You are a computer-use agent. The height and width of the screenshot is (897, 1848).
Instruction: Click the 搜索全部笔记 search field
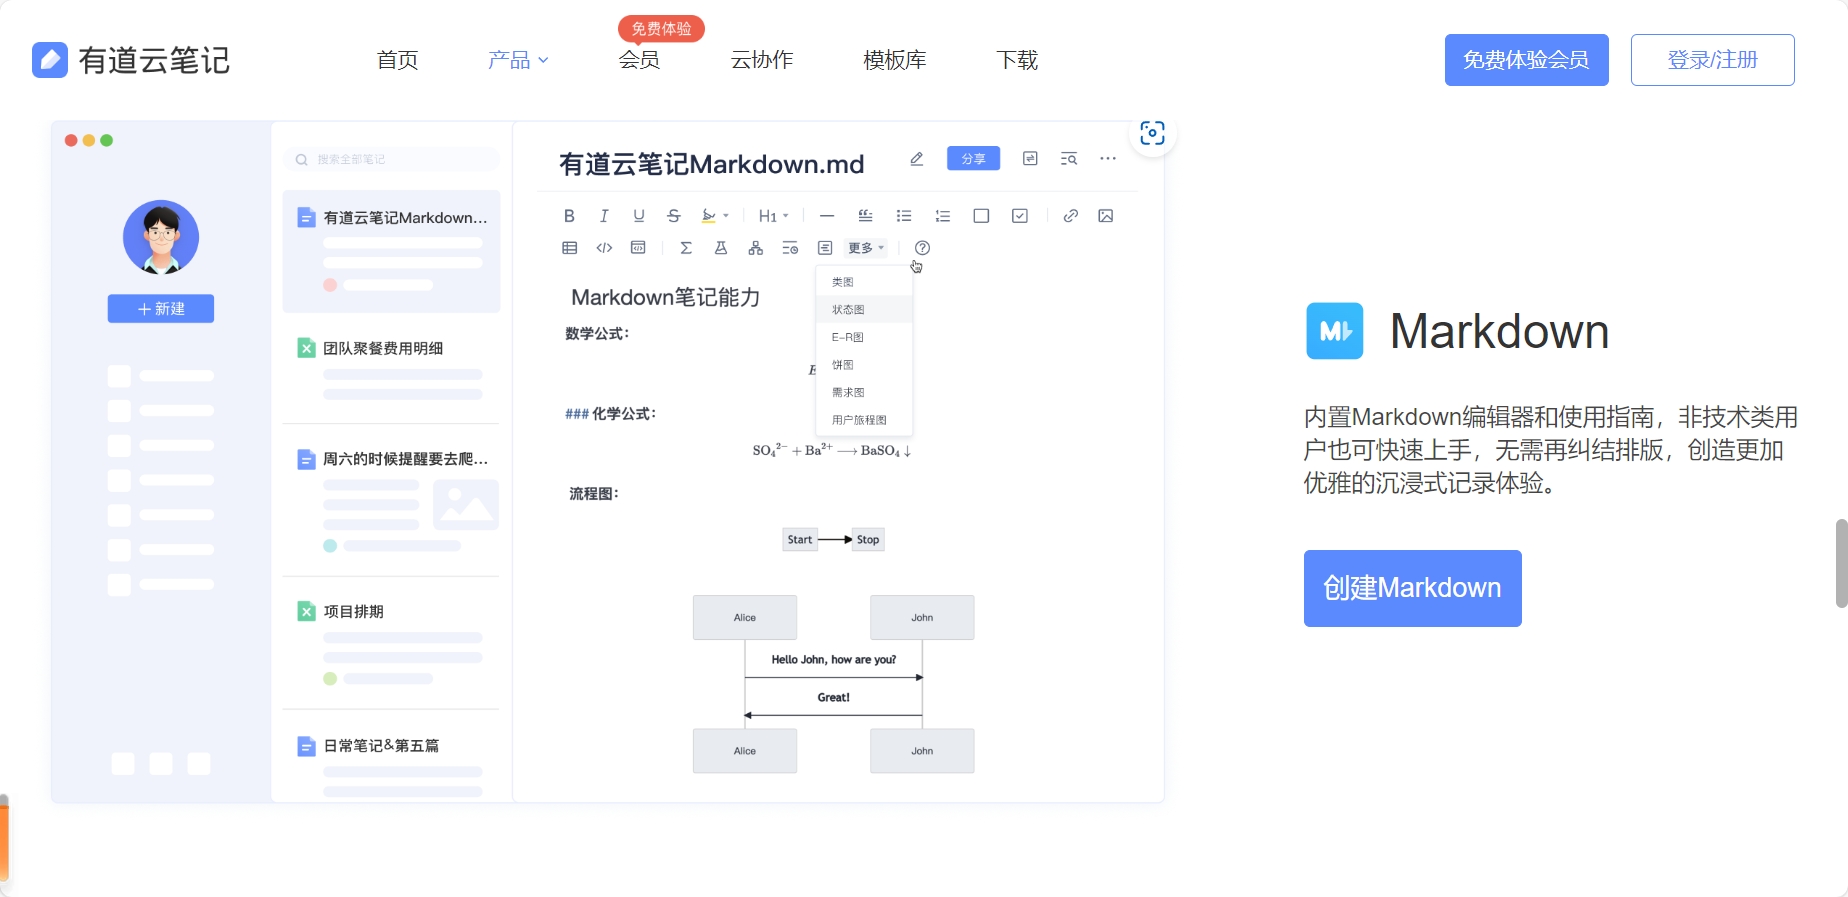click(x=391, y=159)
